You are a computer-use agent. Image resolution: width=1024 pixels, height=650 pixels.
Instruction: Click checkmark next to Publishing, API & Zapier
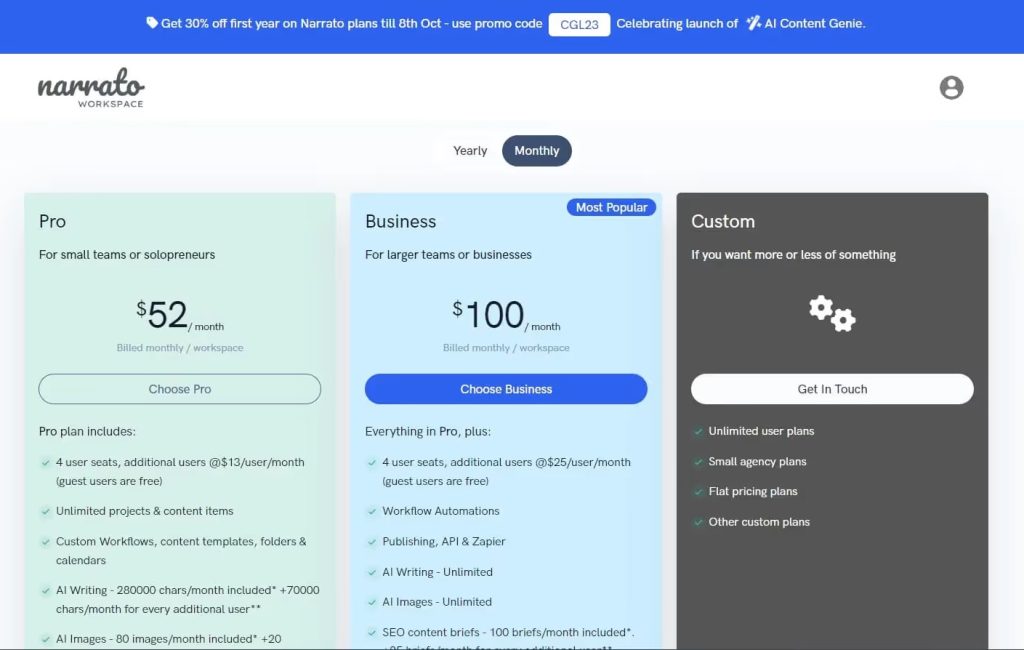pyautogui.click(x=372, y=542)
